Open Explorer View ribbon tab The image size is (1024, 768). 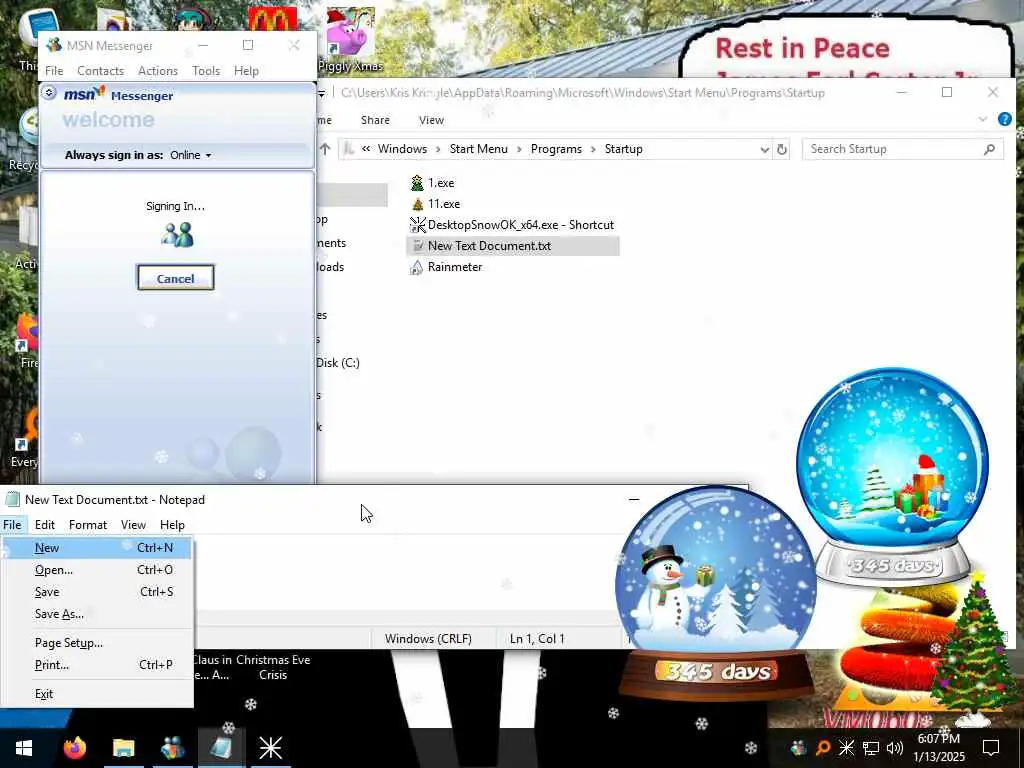(x=431, y=120)
